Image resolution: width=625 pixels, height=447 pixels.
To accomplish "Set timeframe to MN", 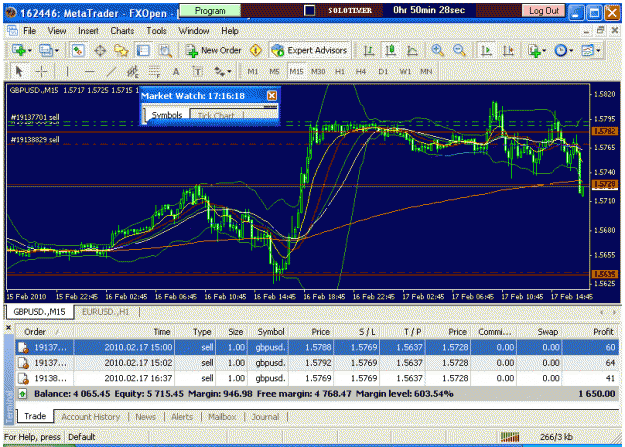I will [426, 72].
